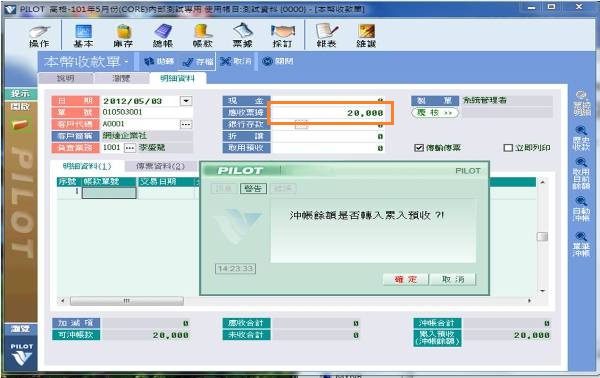This screenshot has width=600, height=378.
Task: Click the grid's scroll-up arrow
Action: 542,182
